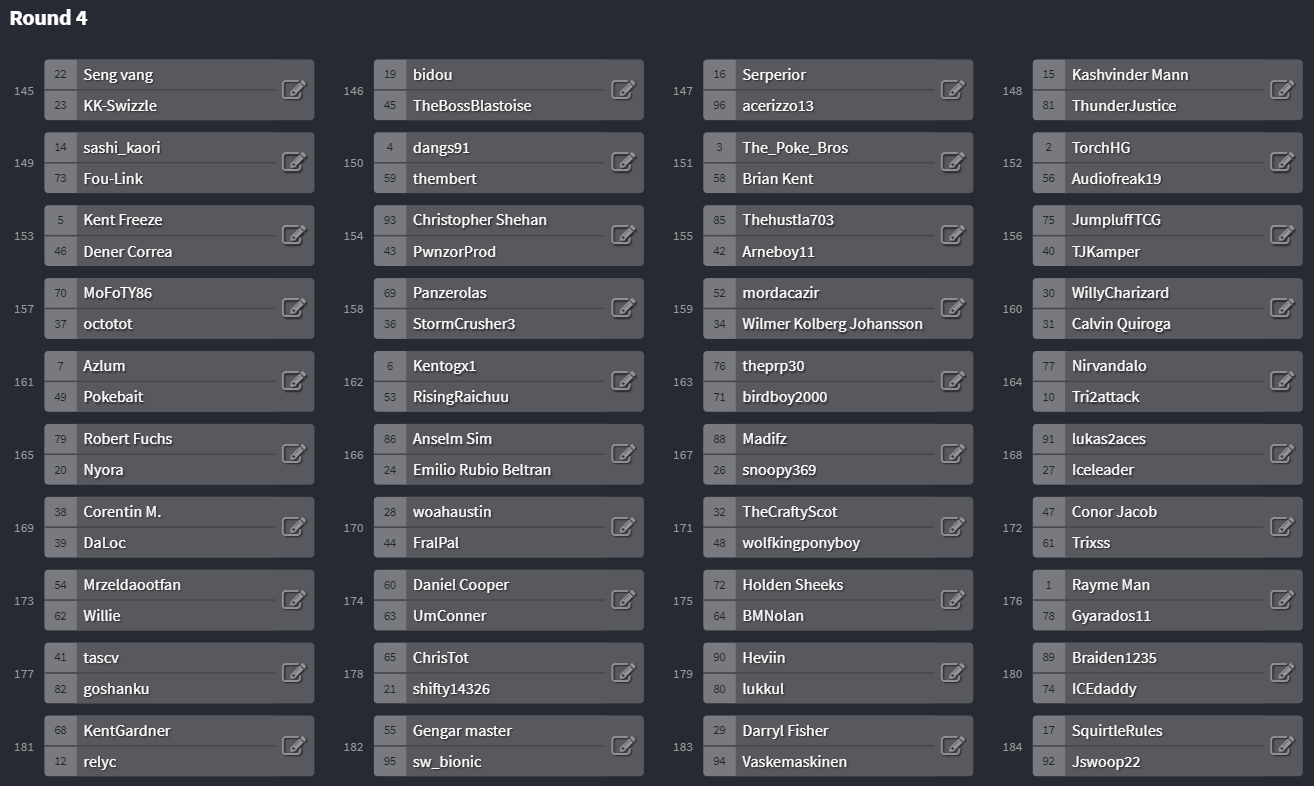Click match number 177 label
1314x786 pixels.
[24, 674]
